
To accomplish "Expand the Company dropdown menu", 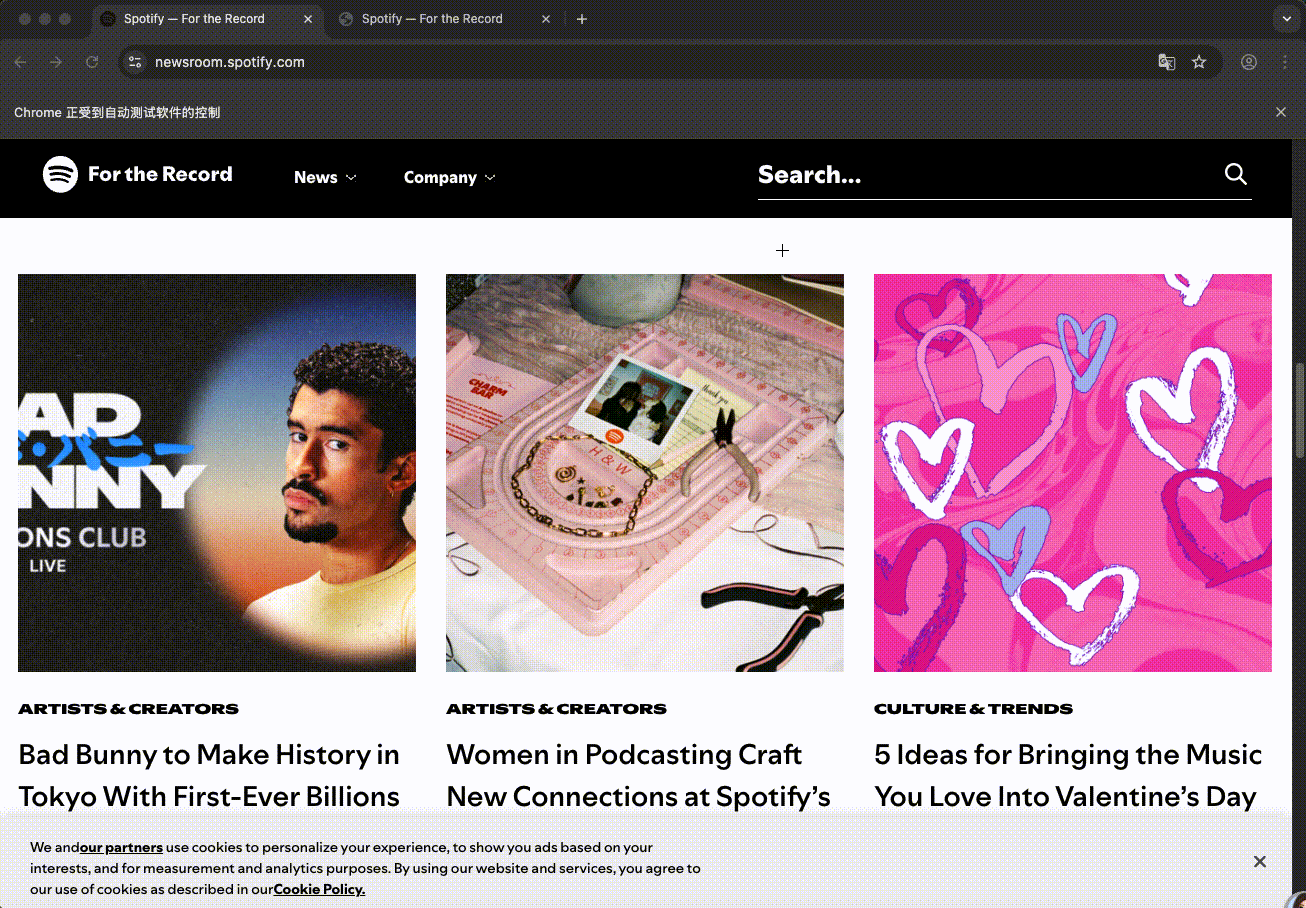I will pos(449,177).
